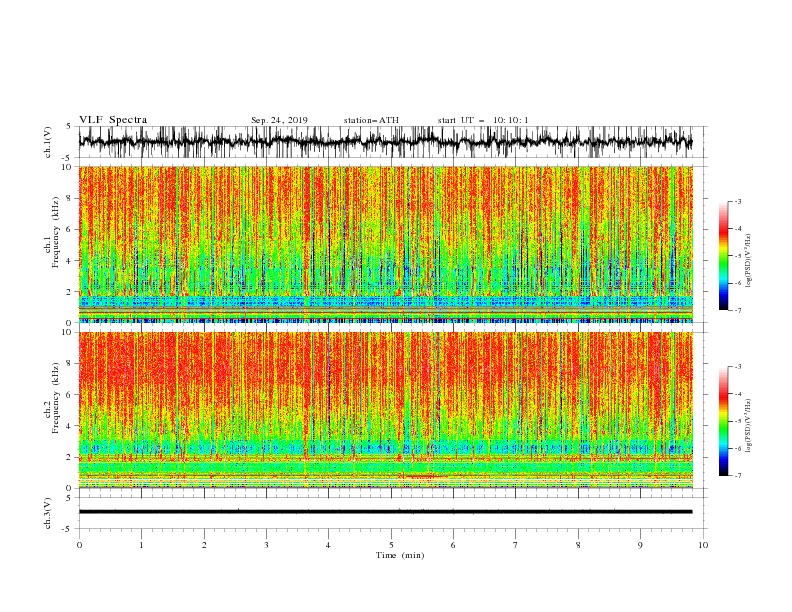Click the "8" kHz tick of ch.2 spectrogram
Image resolution: width=792 pixels, height=612 pixels.
[69, 364]
